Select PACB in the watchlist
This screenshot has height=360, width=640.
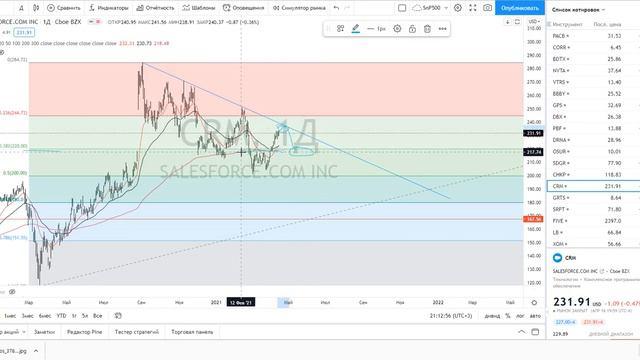(x=593, y=36)
